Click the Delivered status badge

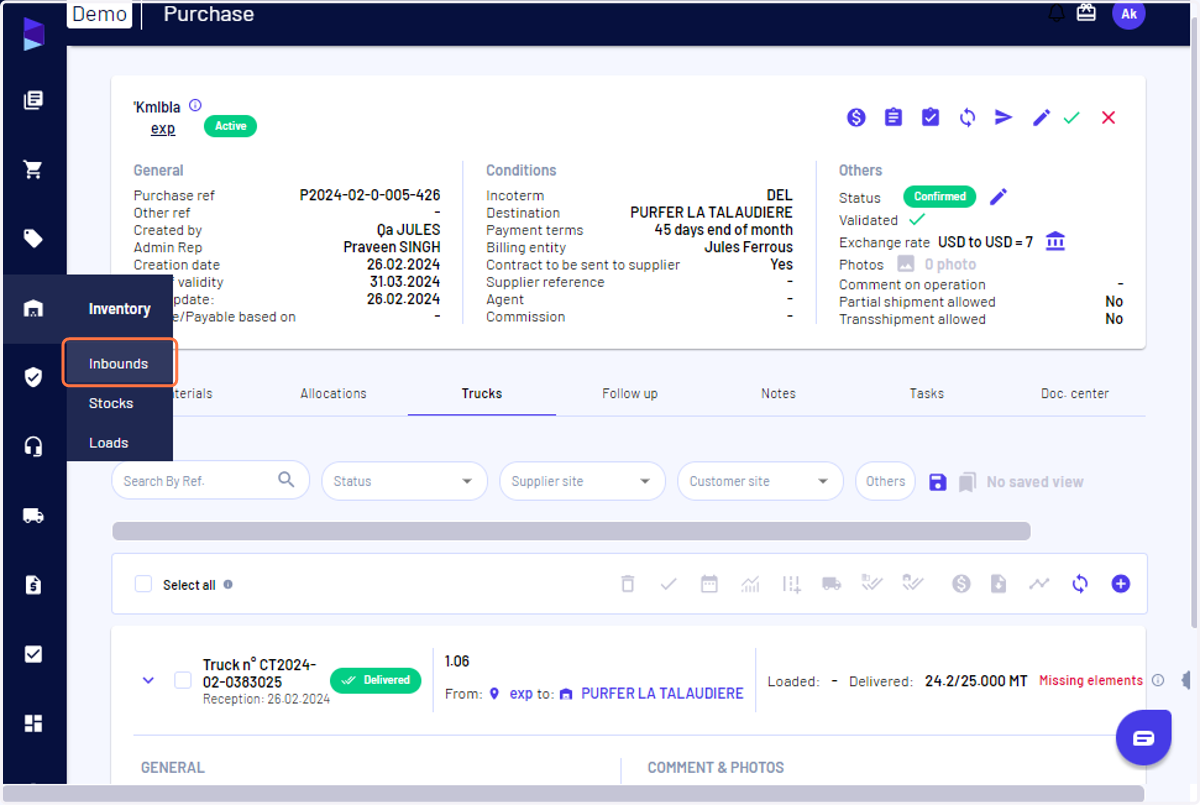point(376,680)
